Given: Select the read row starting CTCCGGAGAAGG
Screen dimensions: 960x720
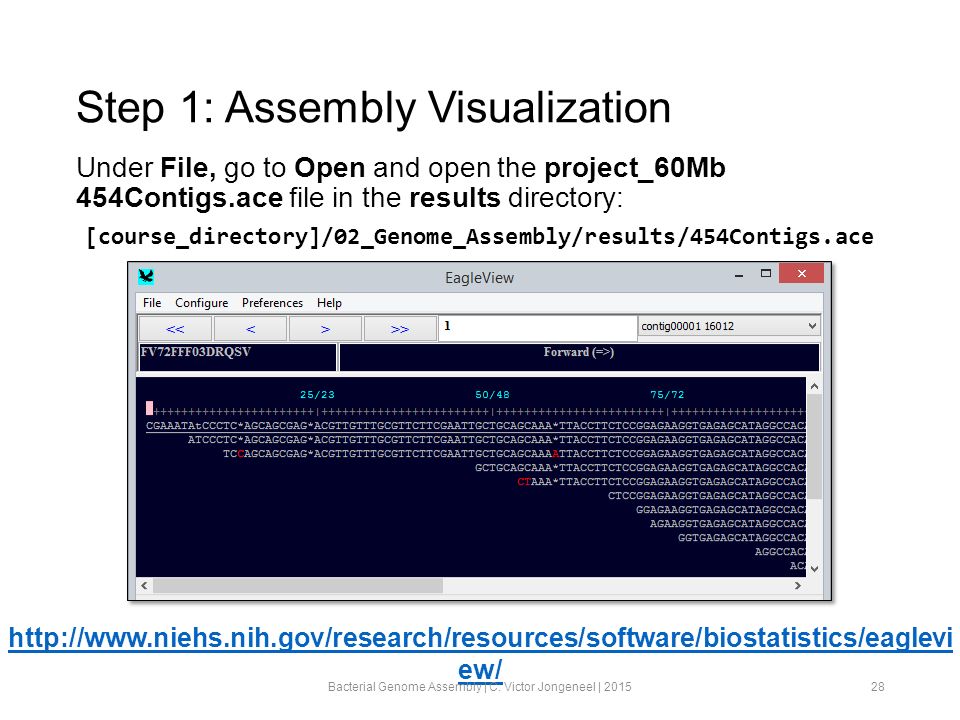Looking at the screenshot, I should tap(707, 496).
